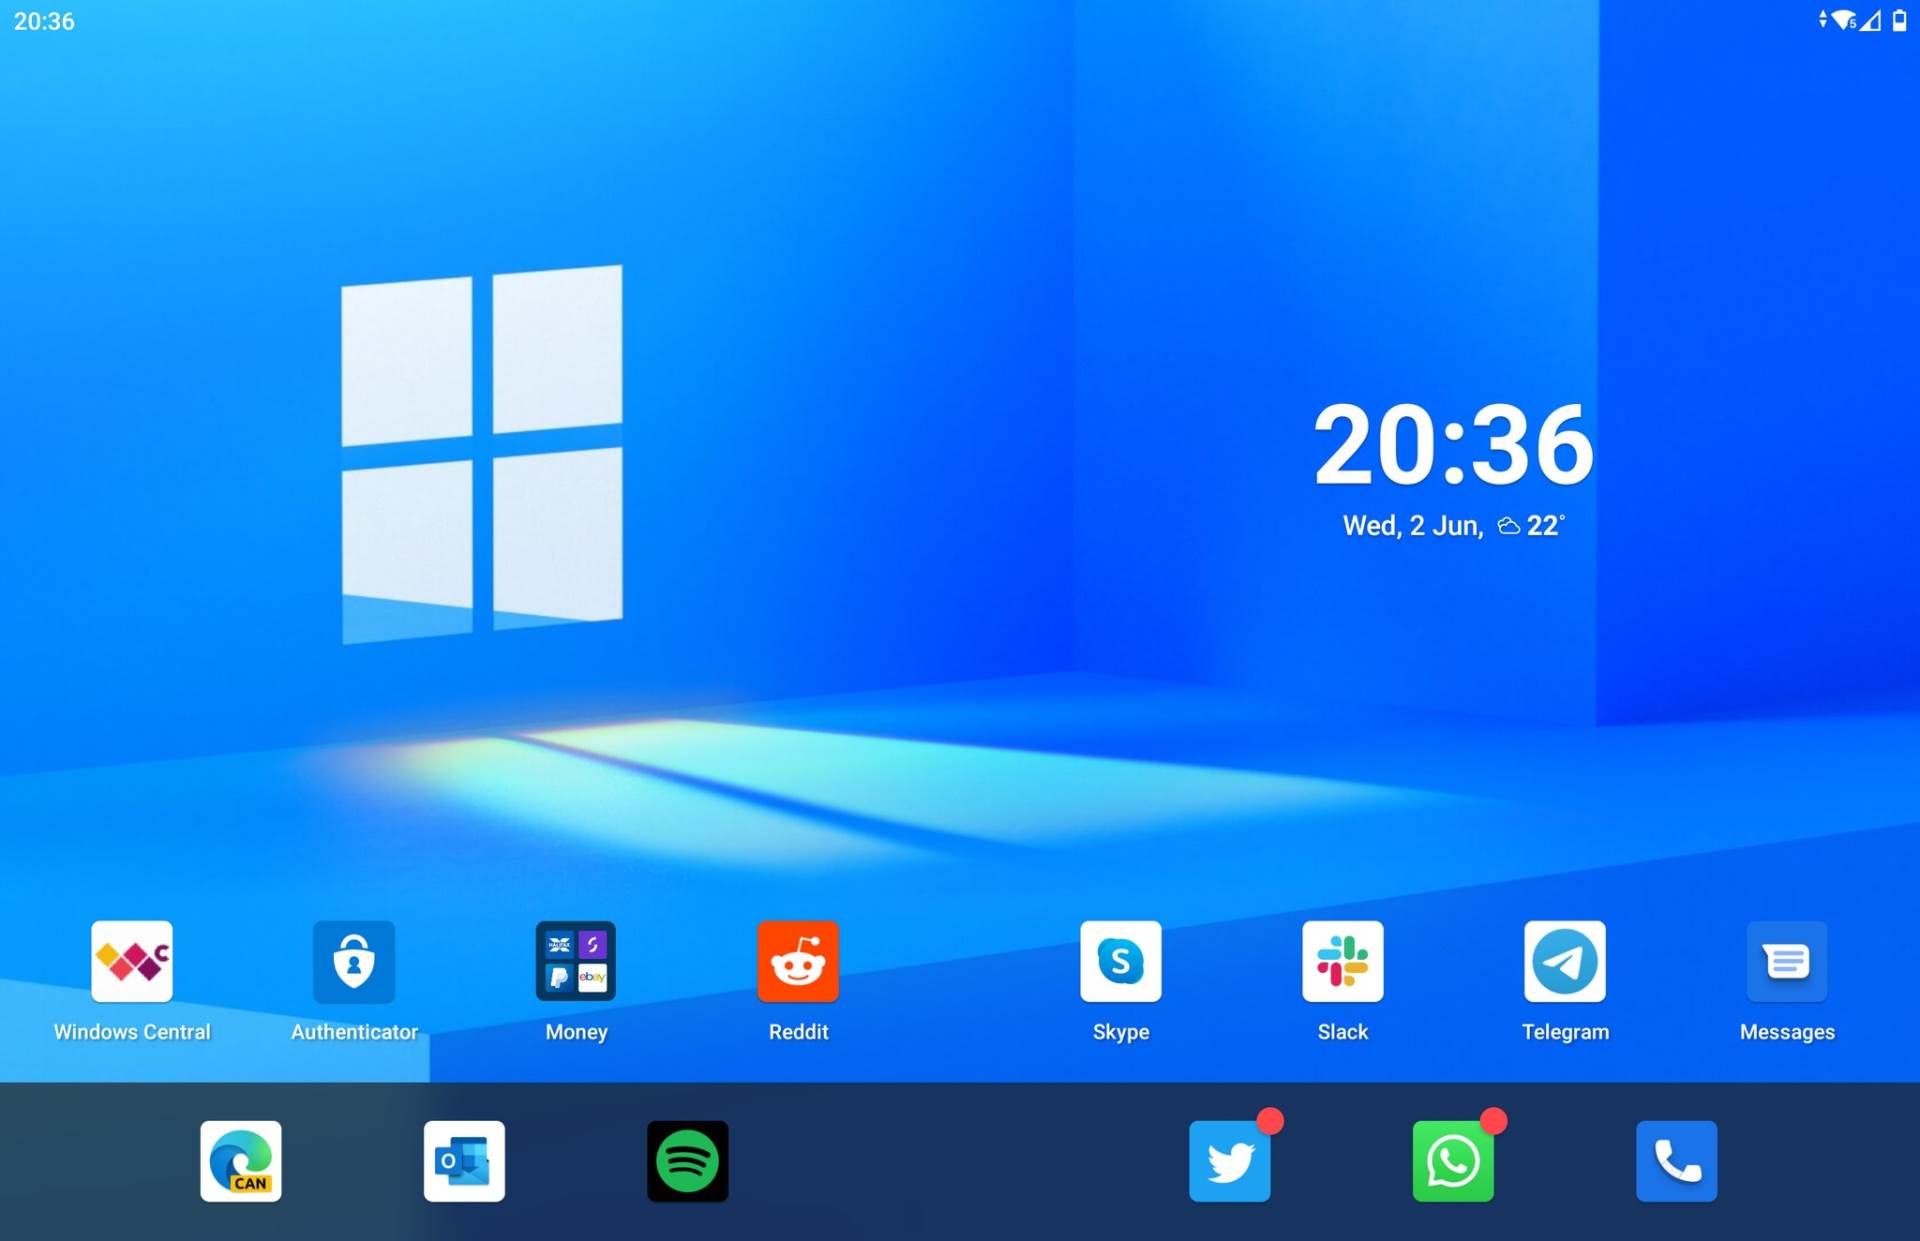Launch the Slack app
This screenshot has height=1241, width=1920.
tap(1342, 962)
